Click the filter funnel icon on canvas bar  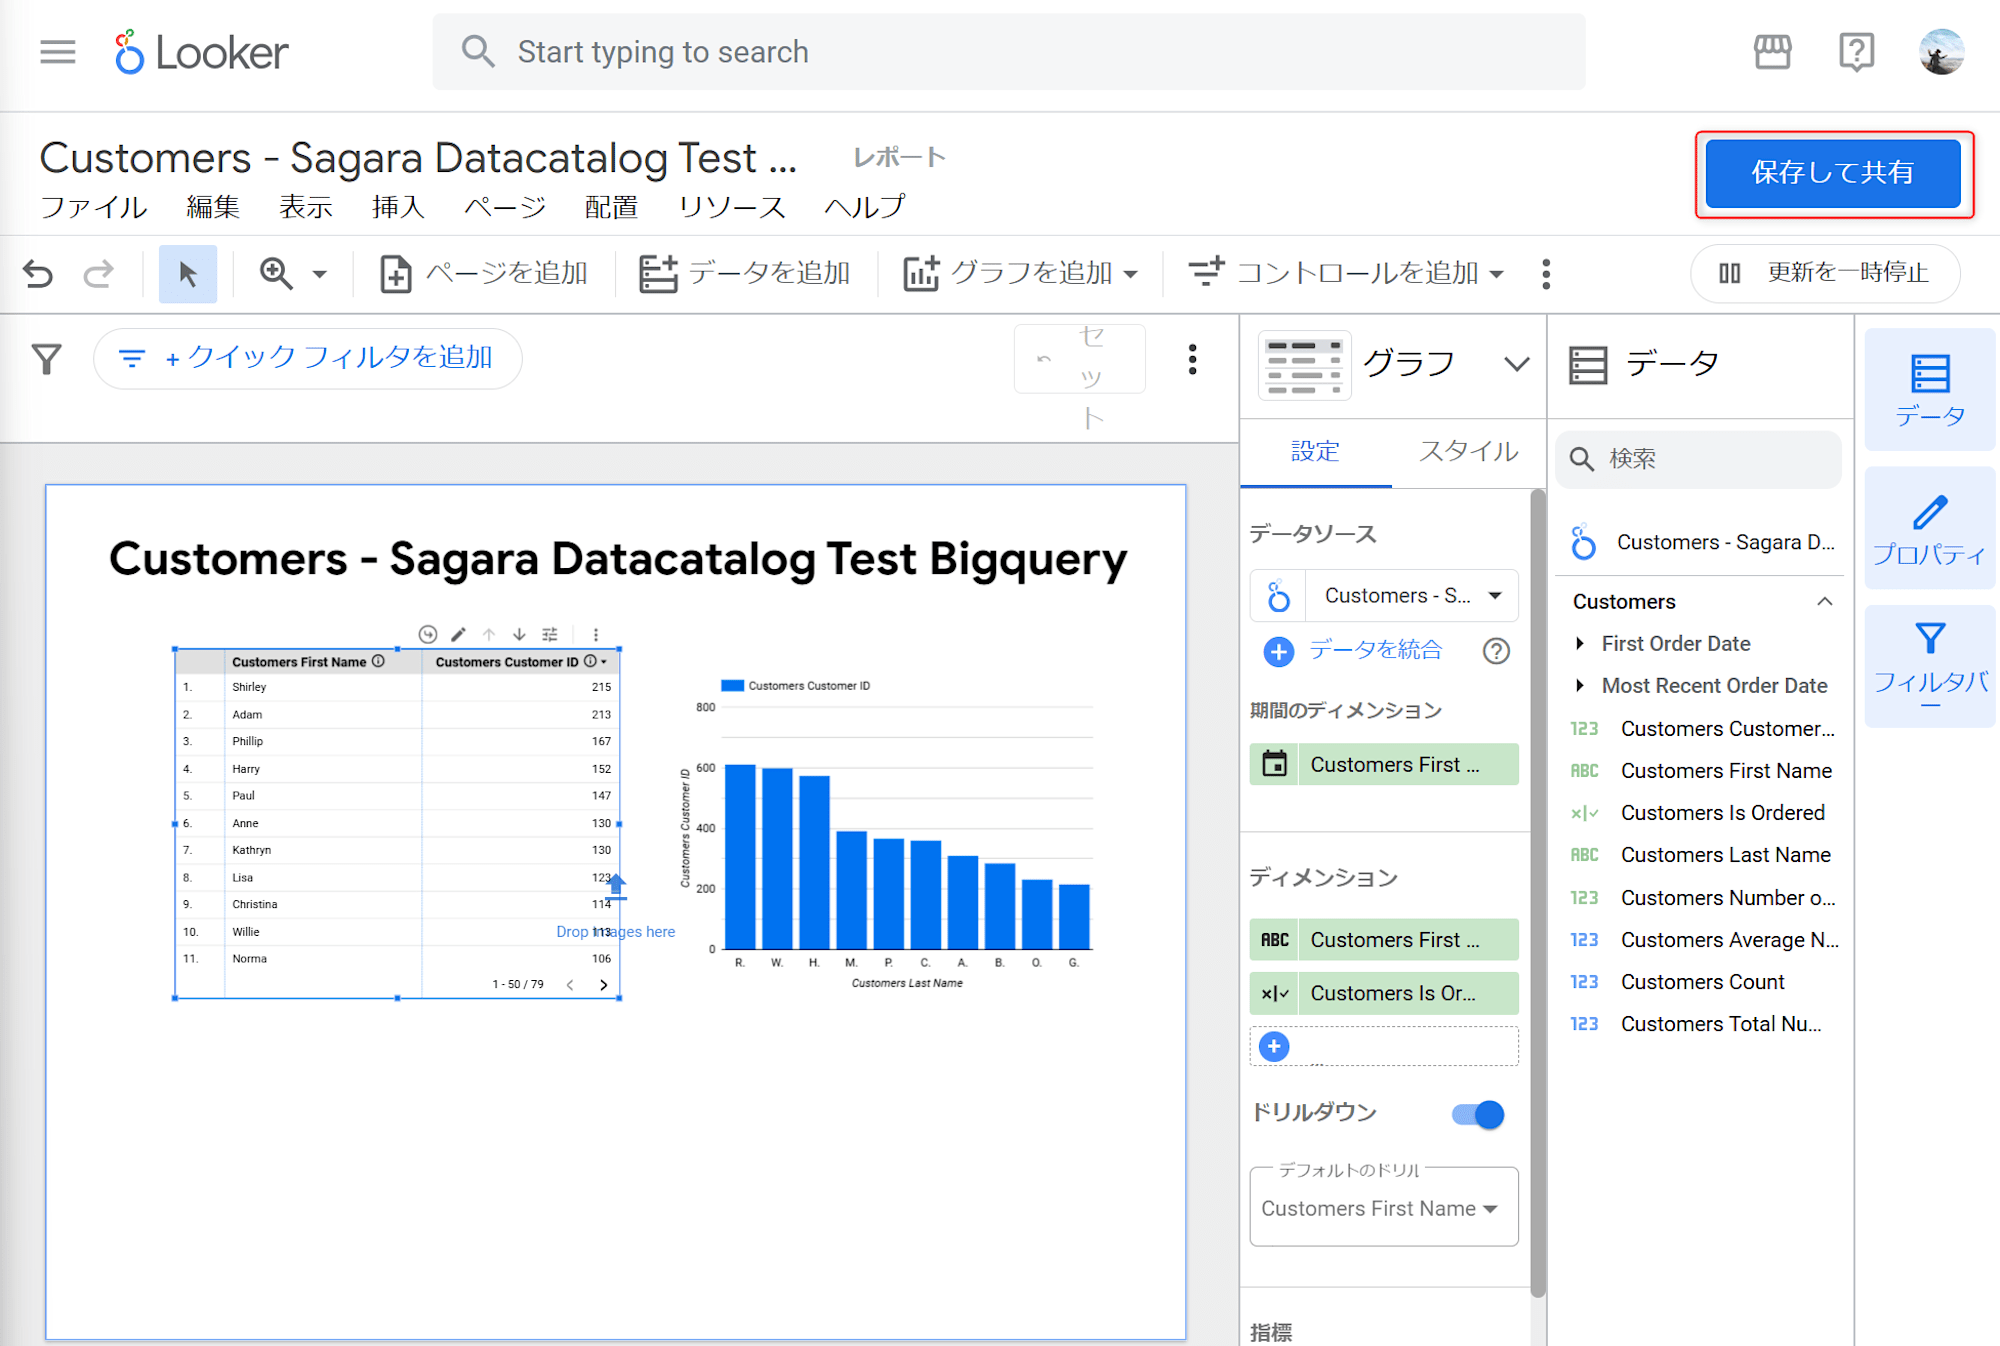click(46, 359)
